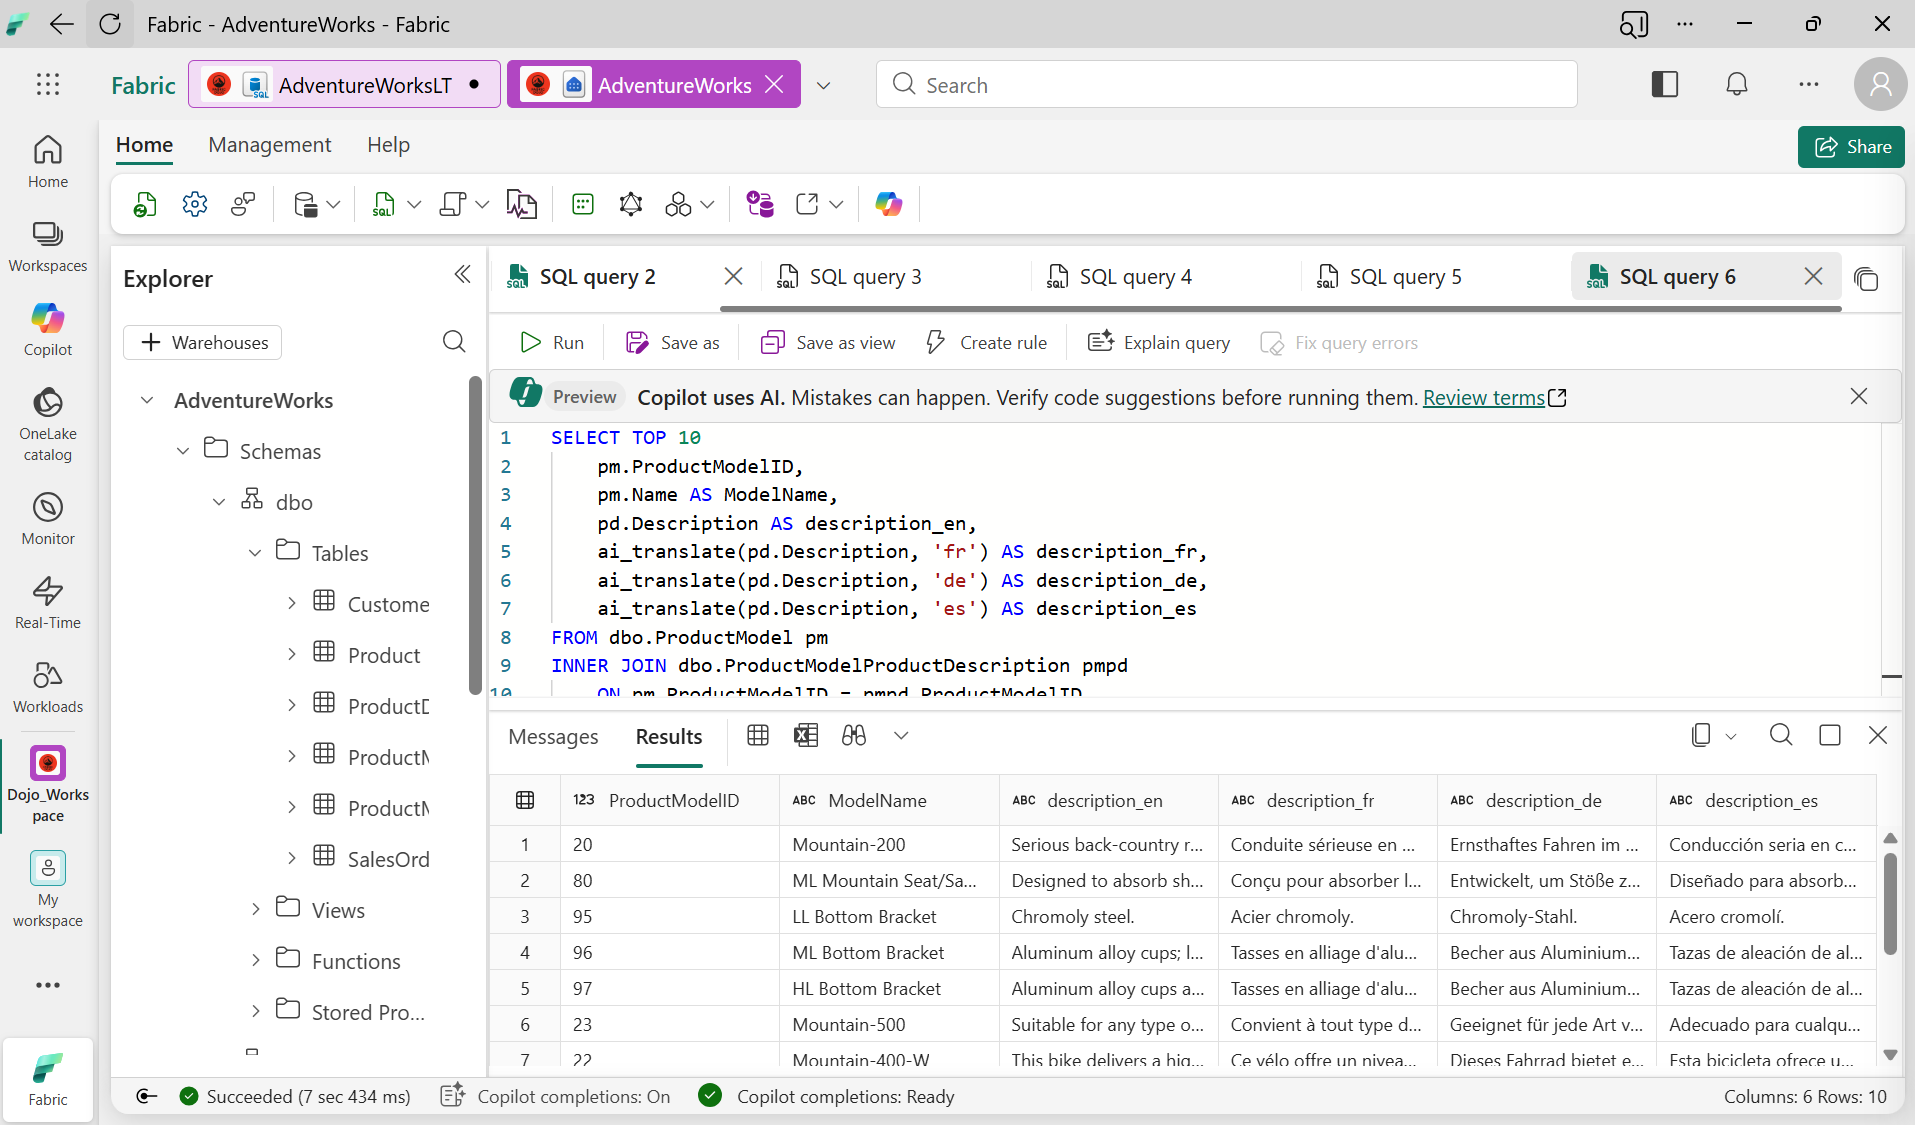Screen dimensions: 1915x1125
Task: Select the SQL query 4 tab
Action: point(1135,276)
